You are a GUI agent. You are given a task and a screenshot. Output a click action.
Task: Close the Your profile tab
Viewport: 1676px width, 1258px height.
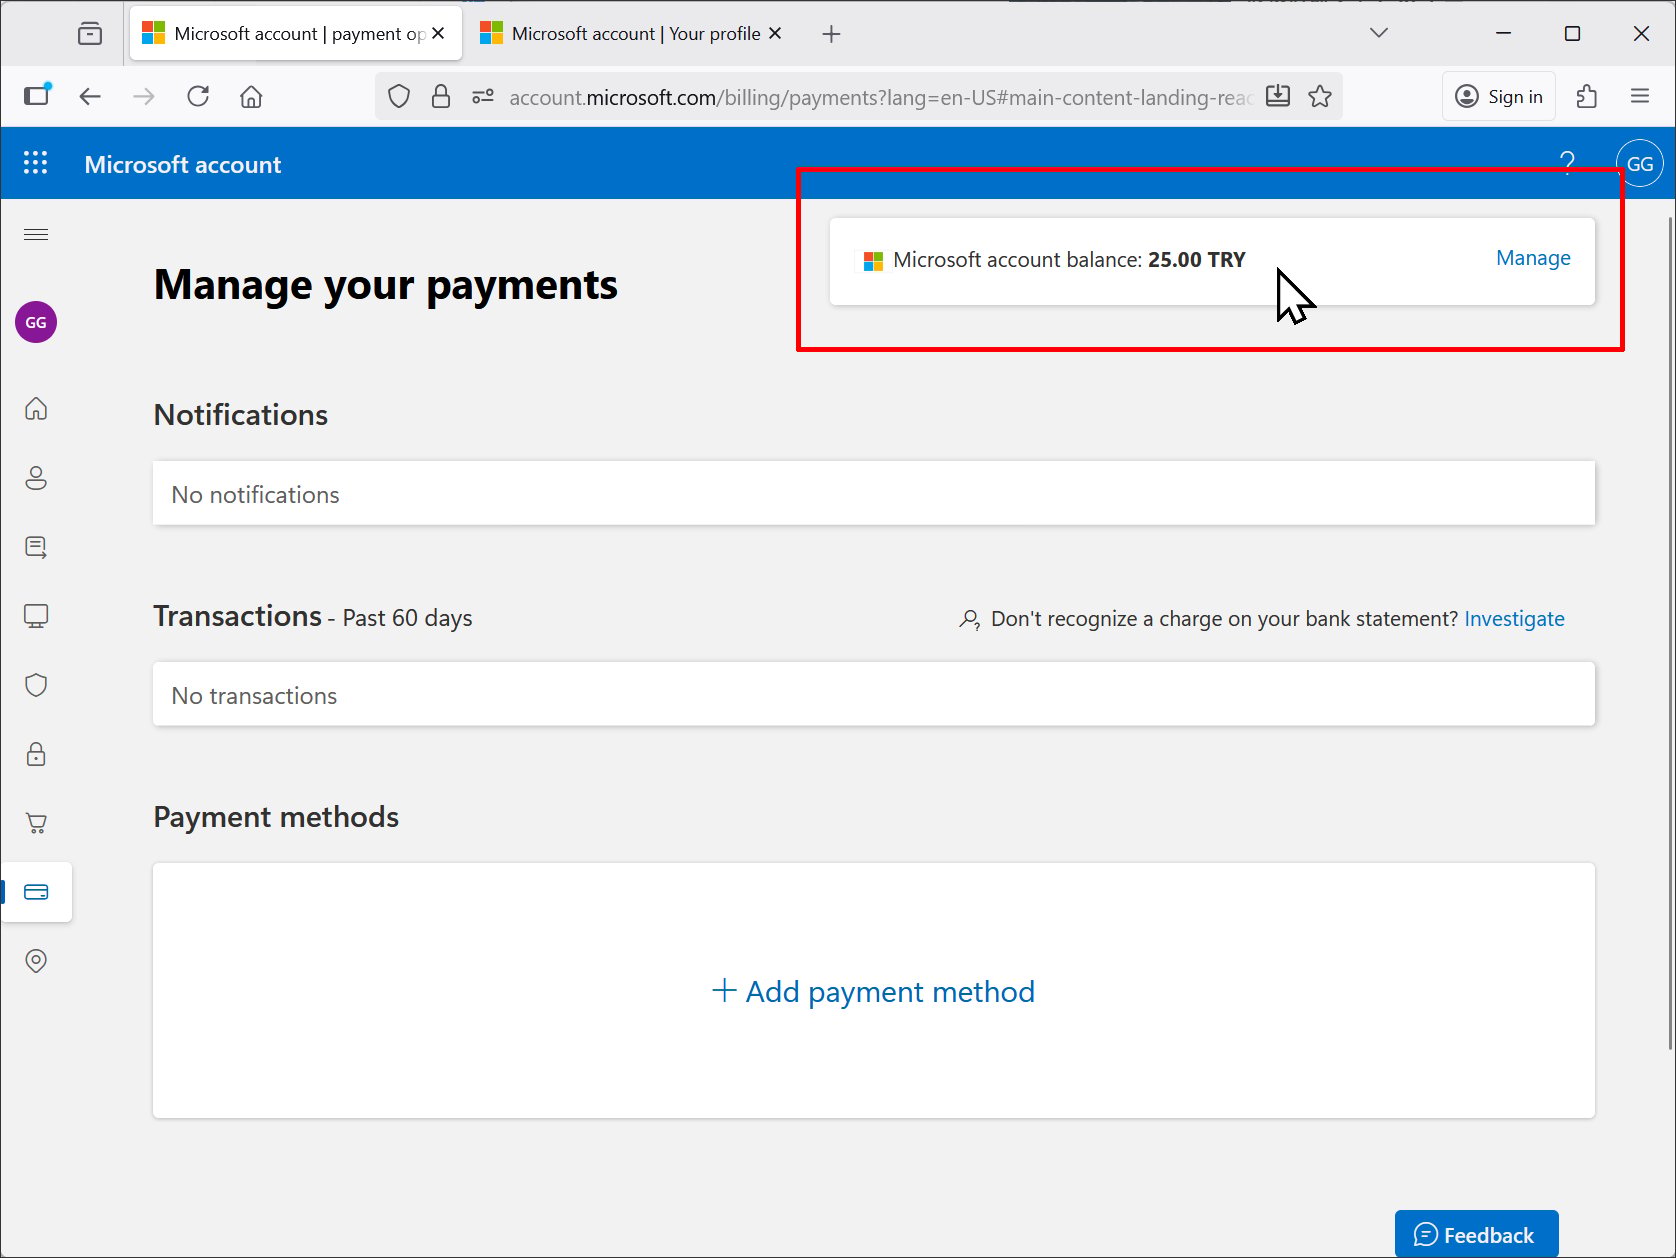click(775, 33)
